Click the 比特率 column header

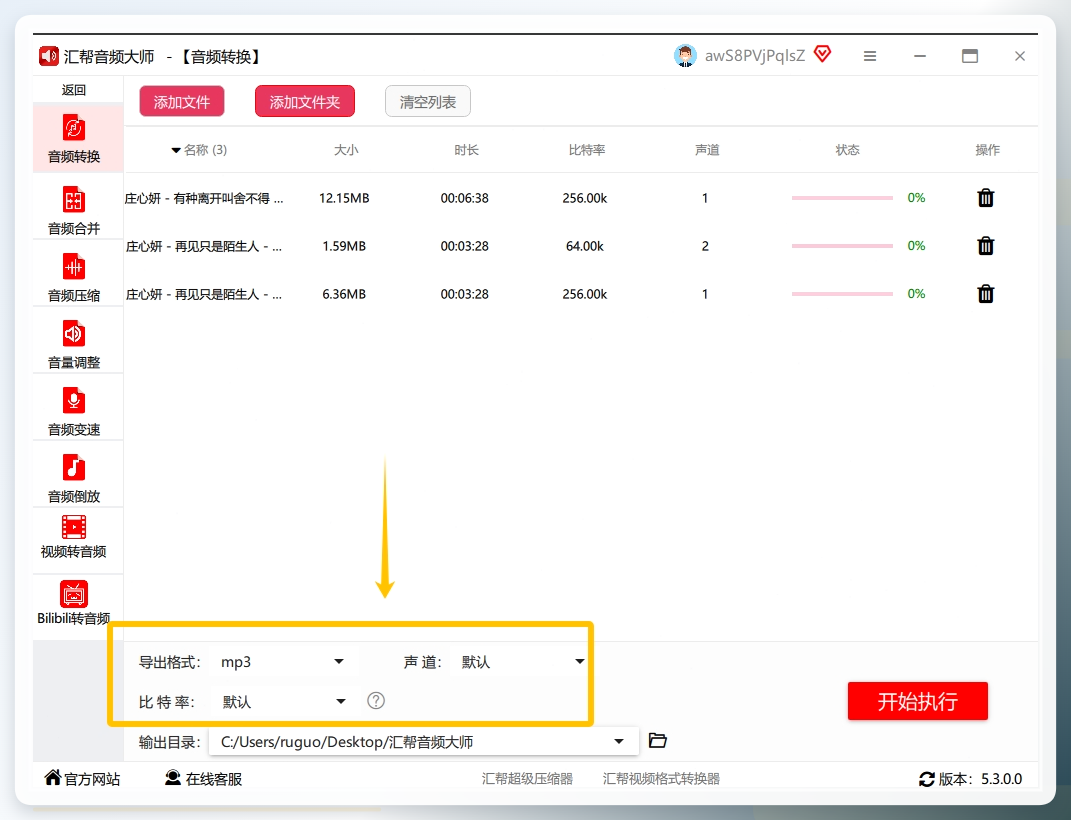[587, 150]
